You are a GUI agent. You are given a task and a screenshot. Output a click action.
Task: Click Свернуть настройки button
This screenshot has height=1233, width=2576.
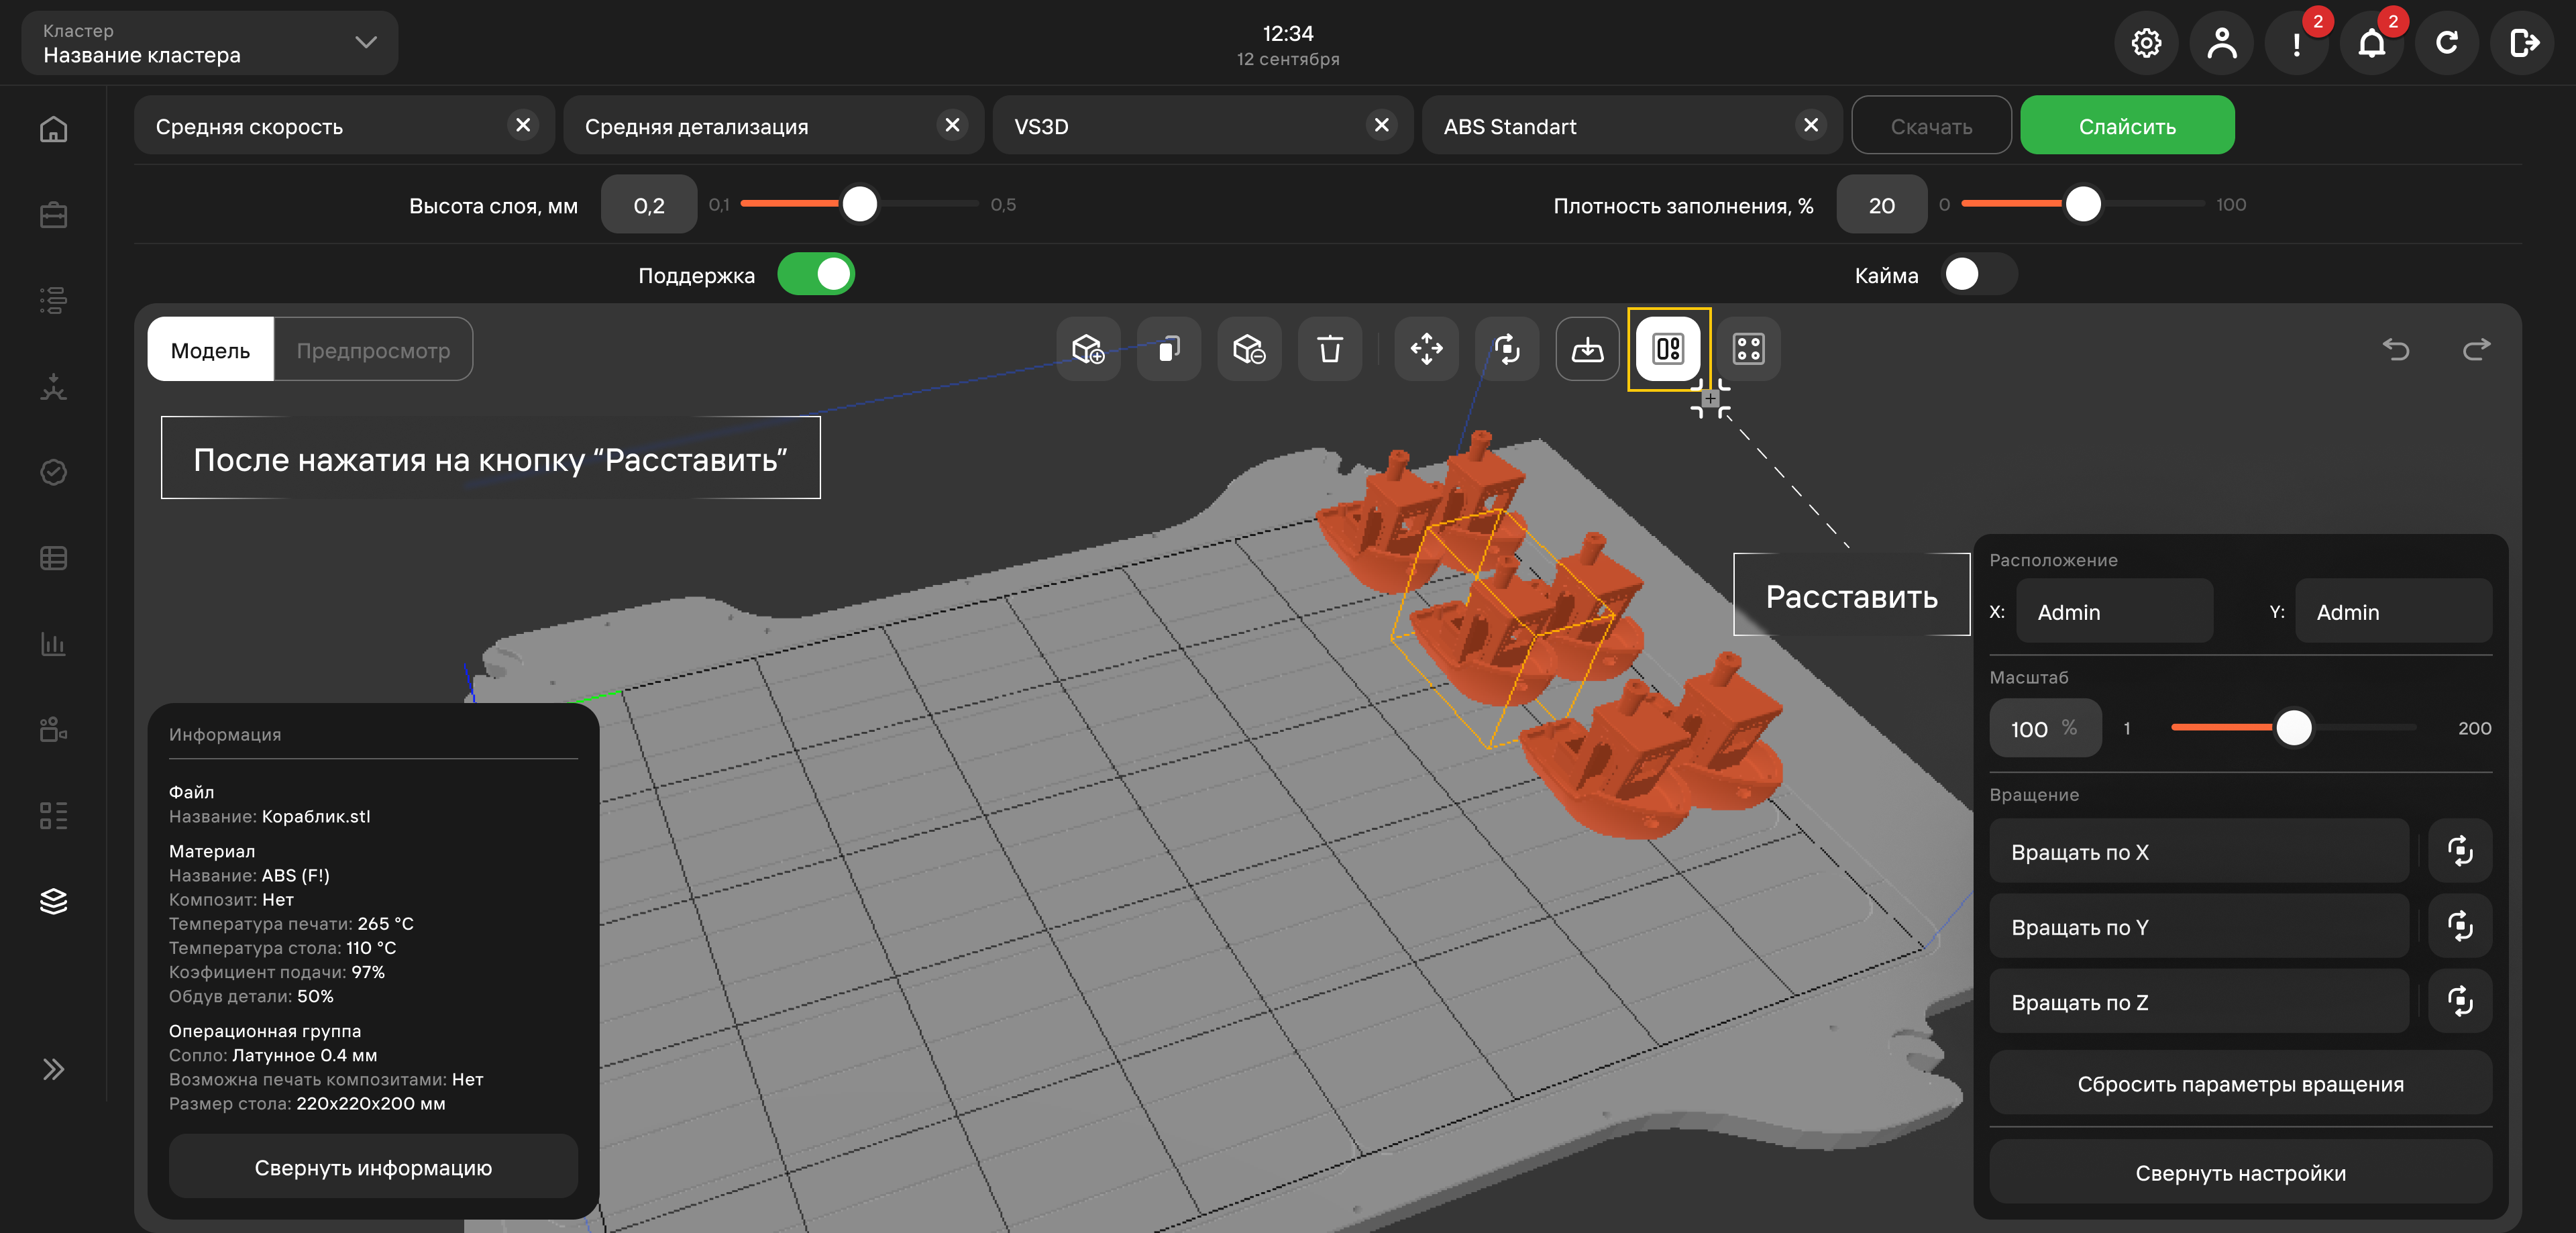tap(2240, 1172)
